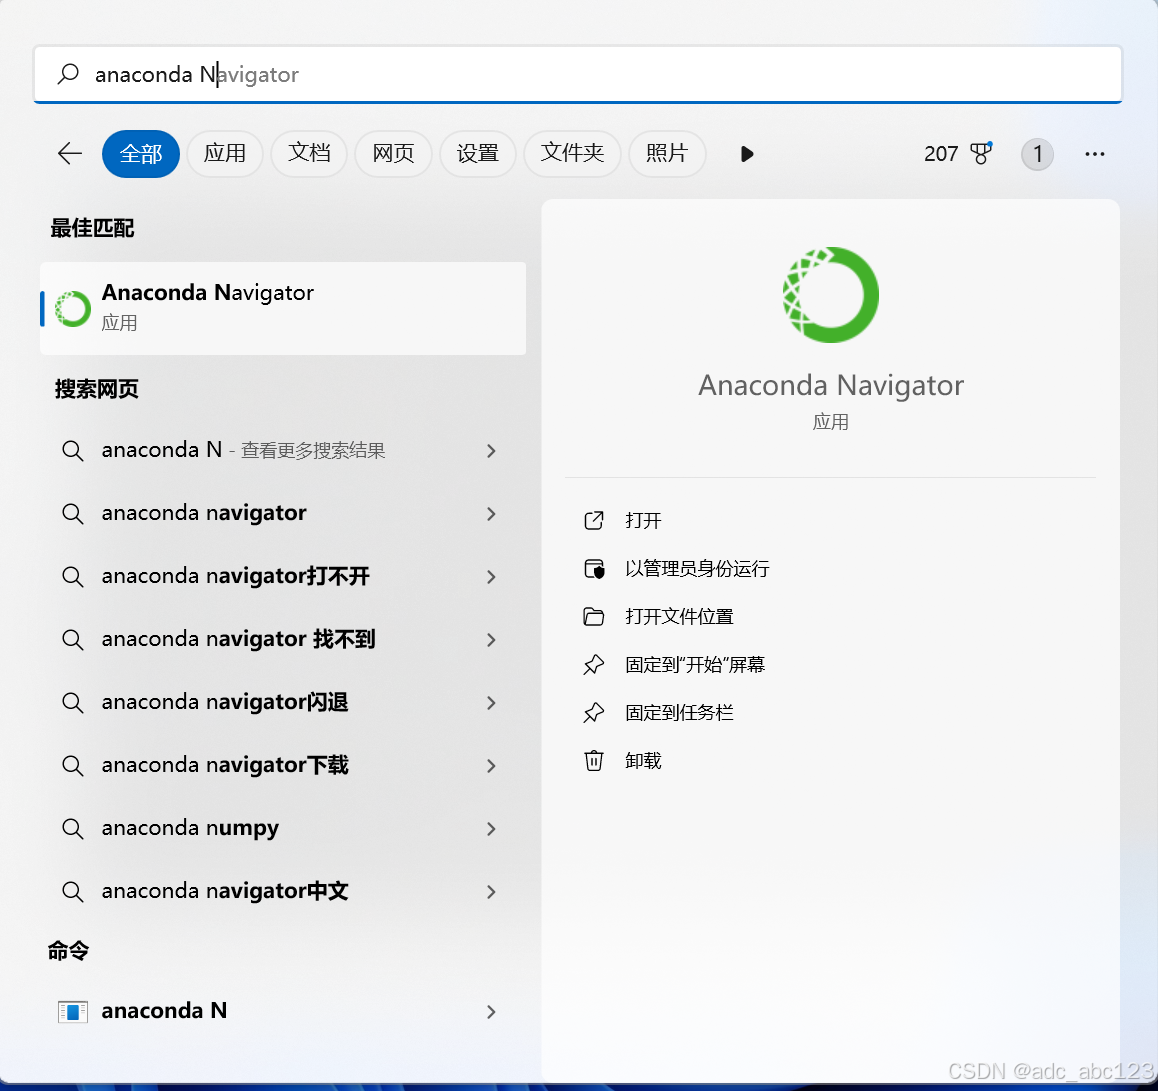Select suggestion anaconda navigator闪退
The image size is (1158, 1091).
tap(283, 702)
